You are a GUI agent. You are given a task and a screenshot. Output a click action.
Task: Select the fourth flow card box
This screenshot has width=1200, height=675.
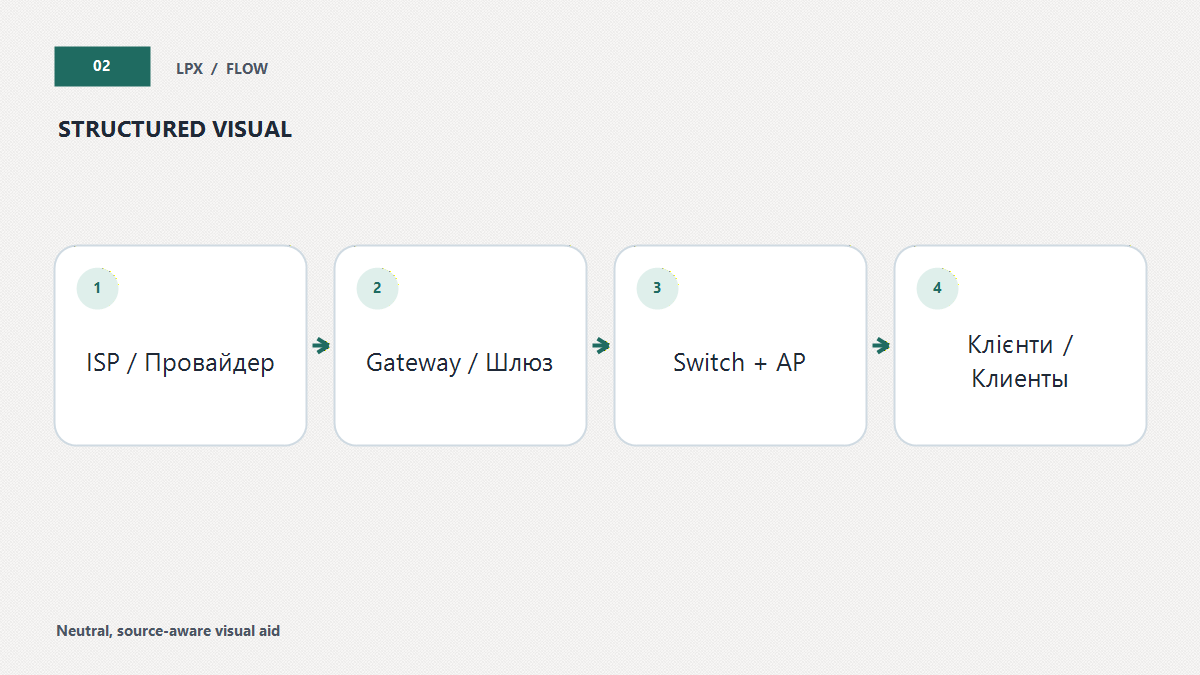click(x=1020, y=345)
